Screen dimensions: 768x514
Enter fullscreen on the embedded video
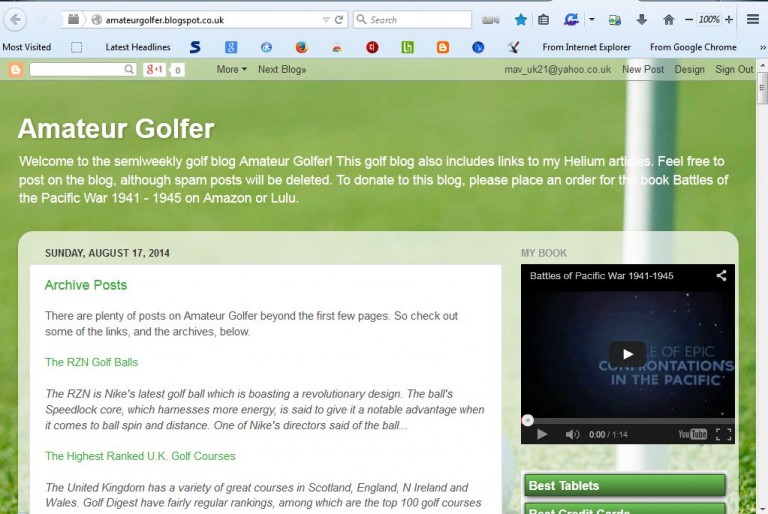point(724,434)
